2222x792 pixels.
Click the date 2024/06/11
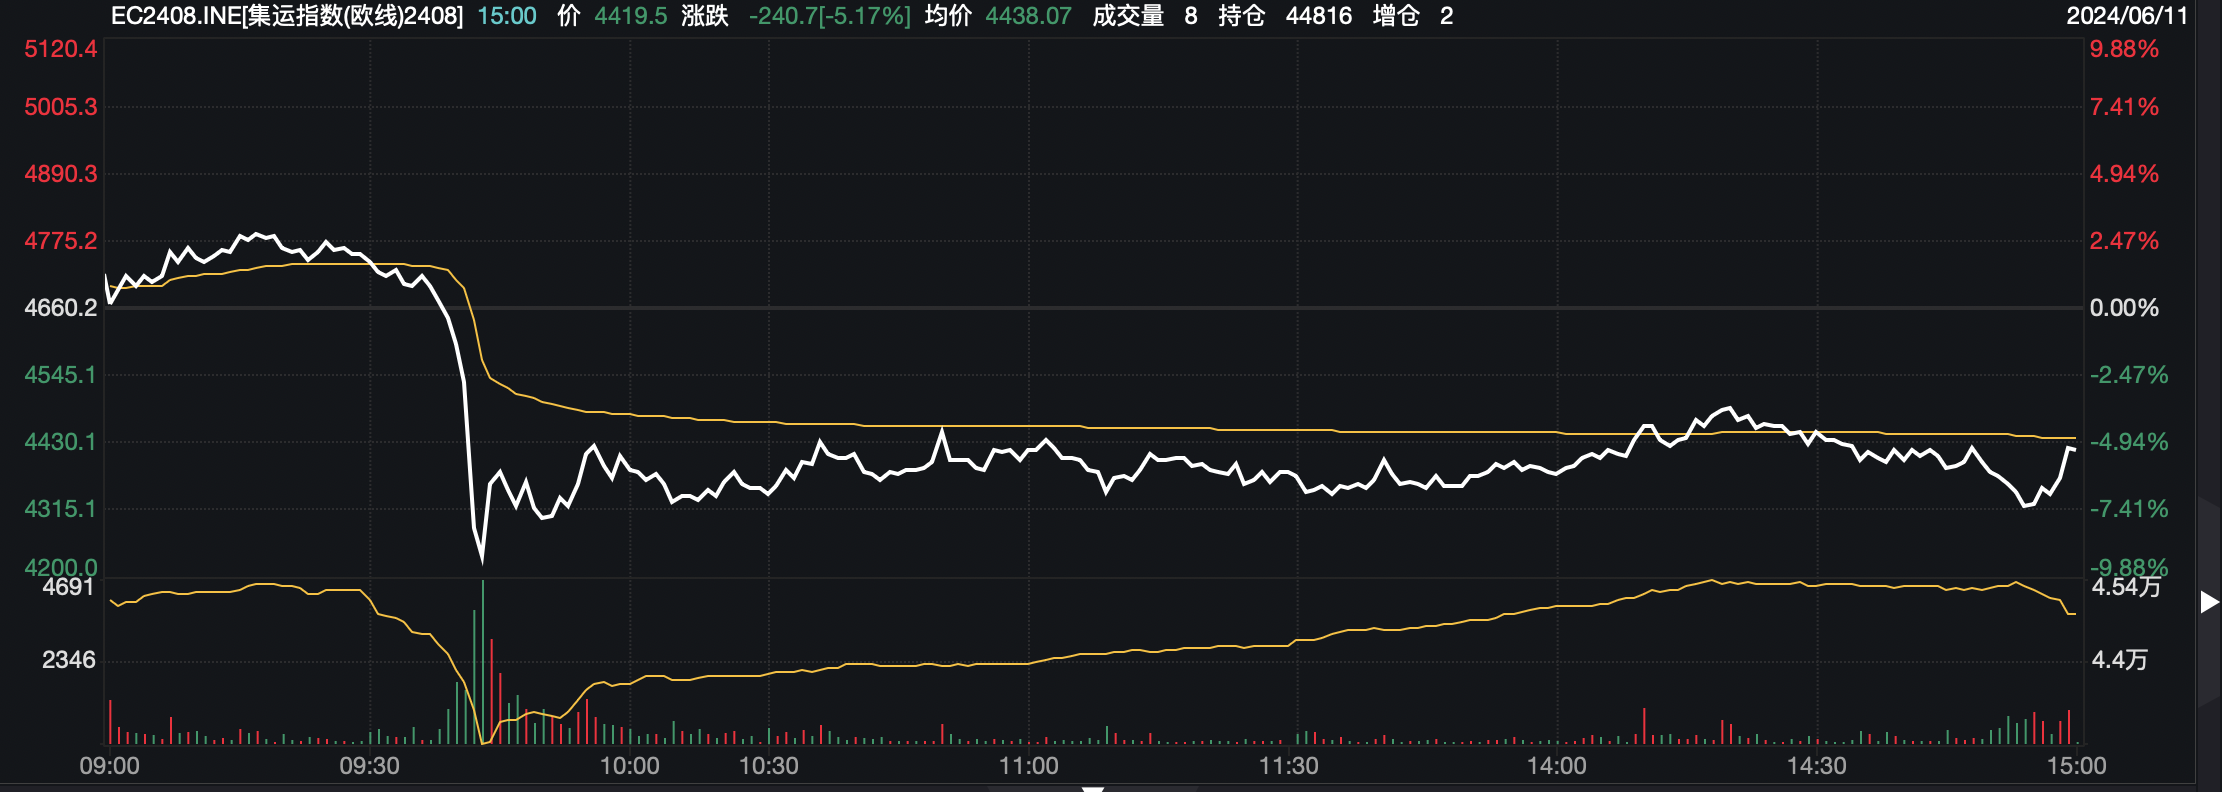pos(2125,16)
